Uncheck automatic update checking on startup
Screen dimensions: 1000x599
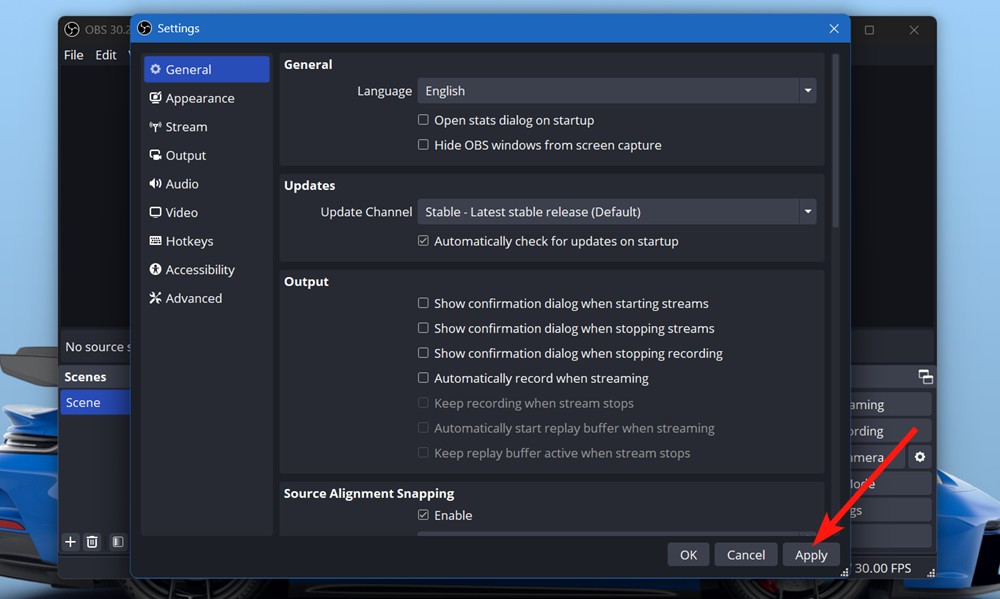point(423,240)
